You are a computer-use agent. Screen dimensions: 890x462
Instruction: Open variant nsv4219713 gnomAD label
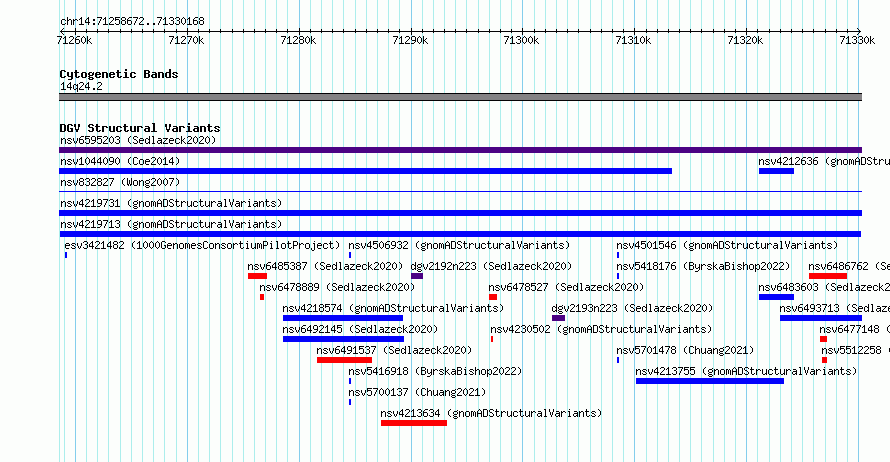[171, 224]
